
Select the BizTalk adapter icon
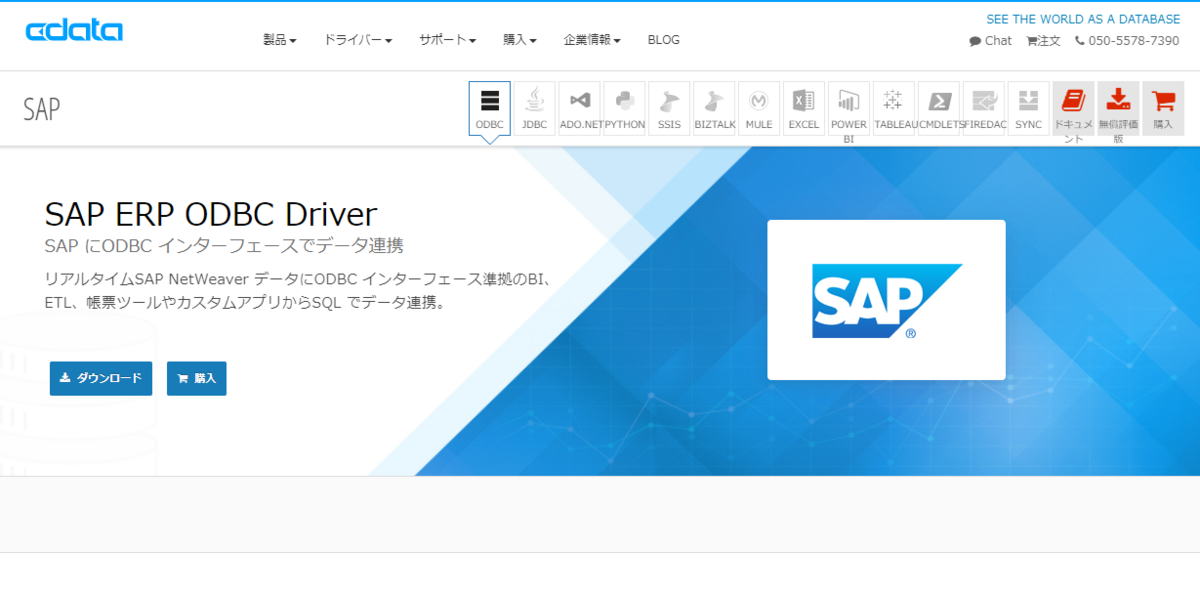point(714,108)
